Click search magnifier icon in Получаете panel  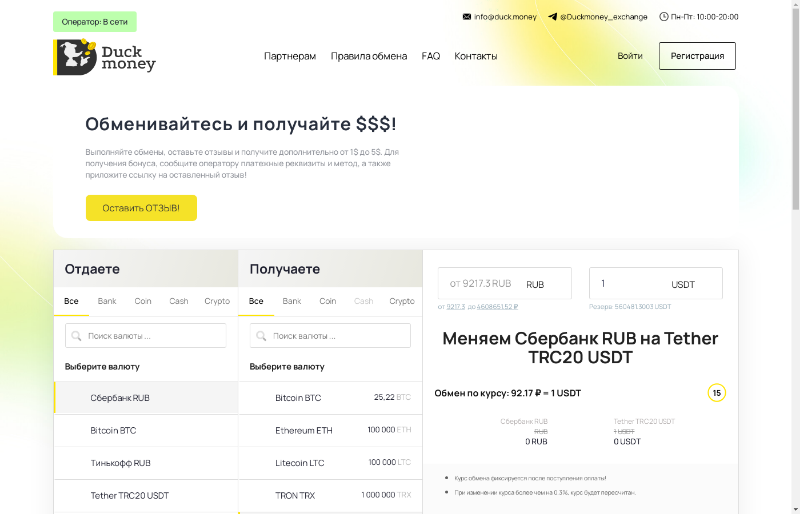pyautogui.click(x=263, y=336)
